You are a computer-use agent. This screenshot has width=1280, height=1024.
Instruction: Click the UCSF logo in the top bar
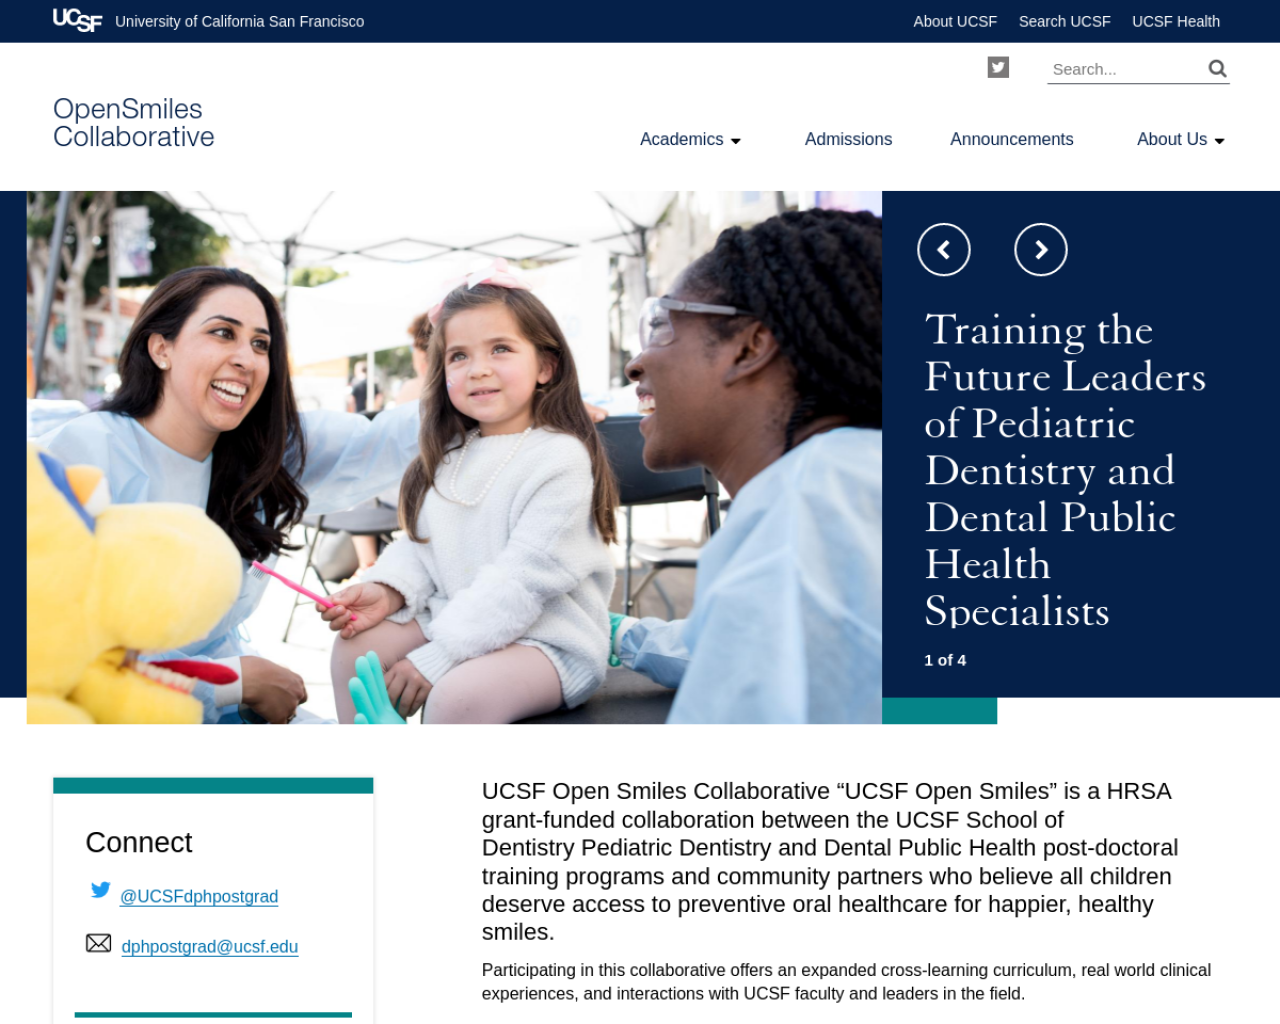coord(77,20)
